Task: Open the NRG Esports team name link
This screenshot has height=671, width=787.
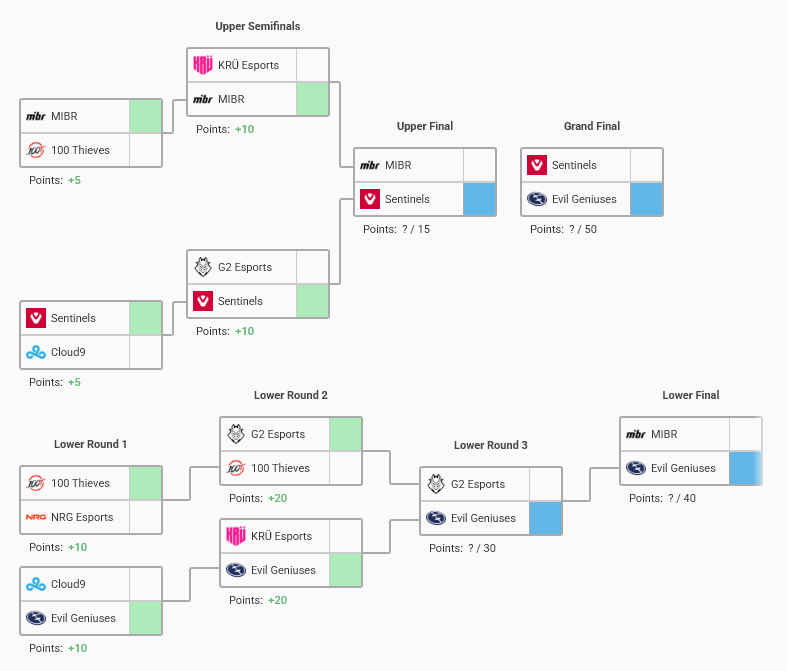Action: [82, 518]
